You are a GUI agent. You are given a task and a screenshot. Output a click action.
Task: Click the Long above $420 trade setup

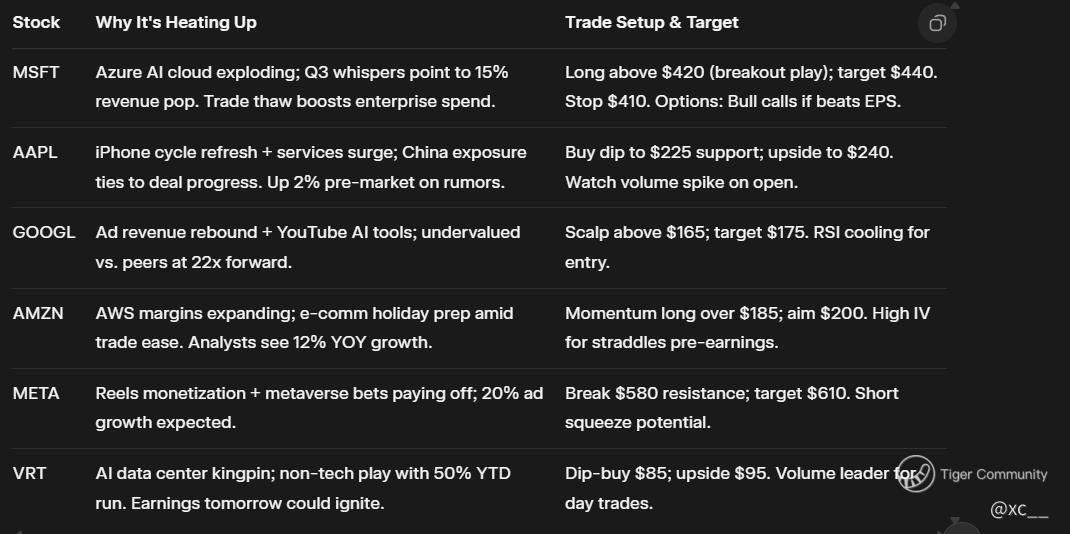point(750,87)
